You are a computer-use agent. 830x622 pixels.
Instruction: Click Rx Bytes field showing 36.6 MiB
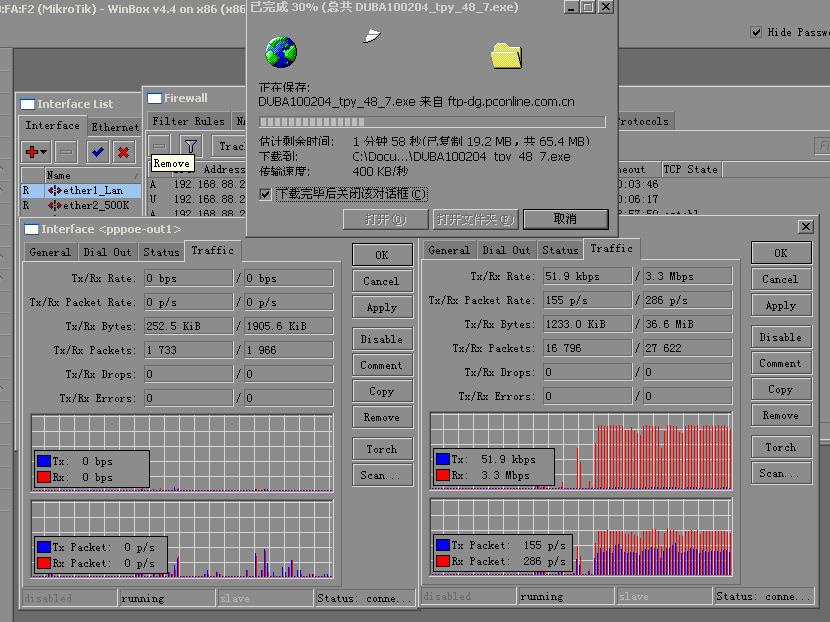click(688, 323)
